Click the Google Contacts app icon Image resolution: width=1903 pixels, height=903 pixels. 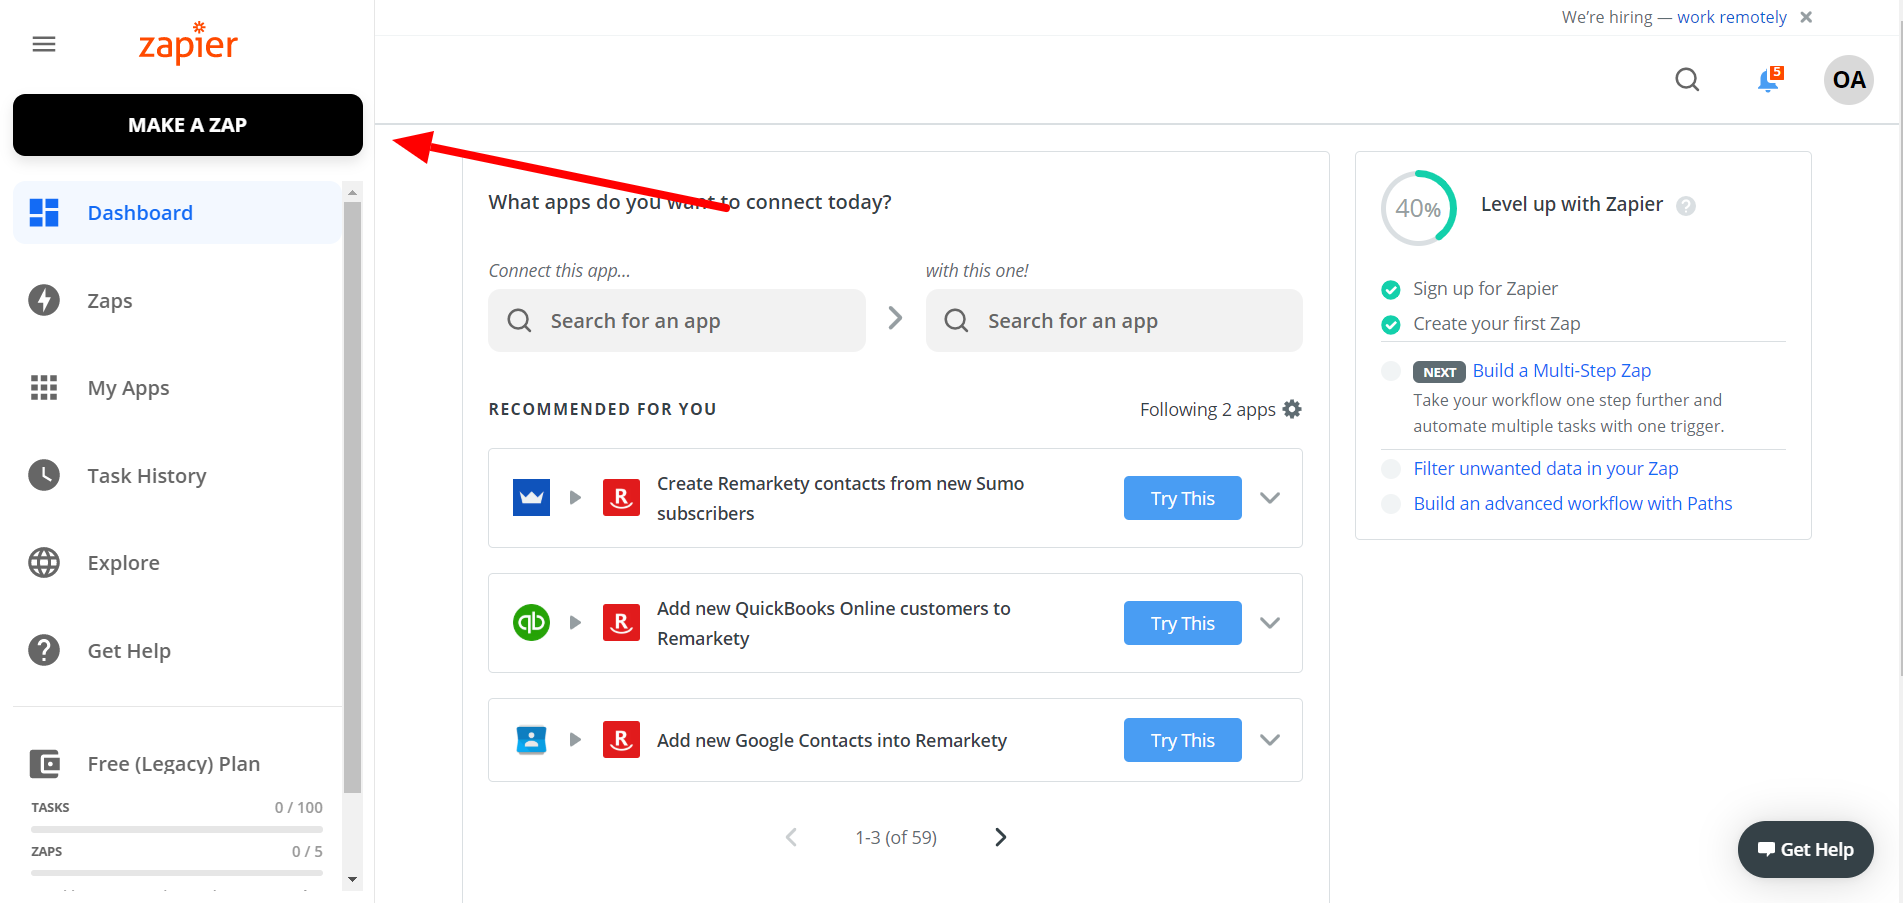tap(531, 740)
